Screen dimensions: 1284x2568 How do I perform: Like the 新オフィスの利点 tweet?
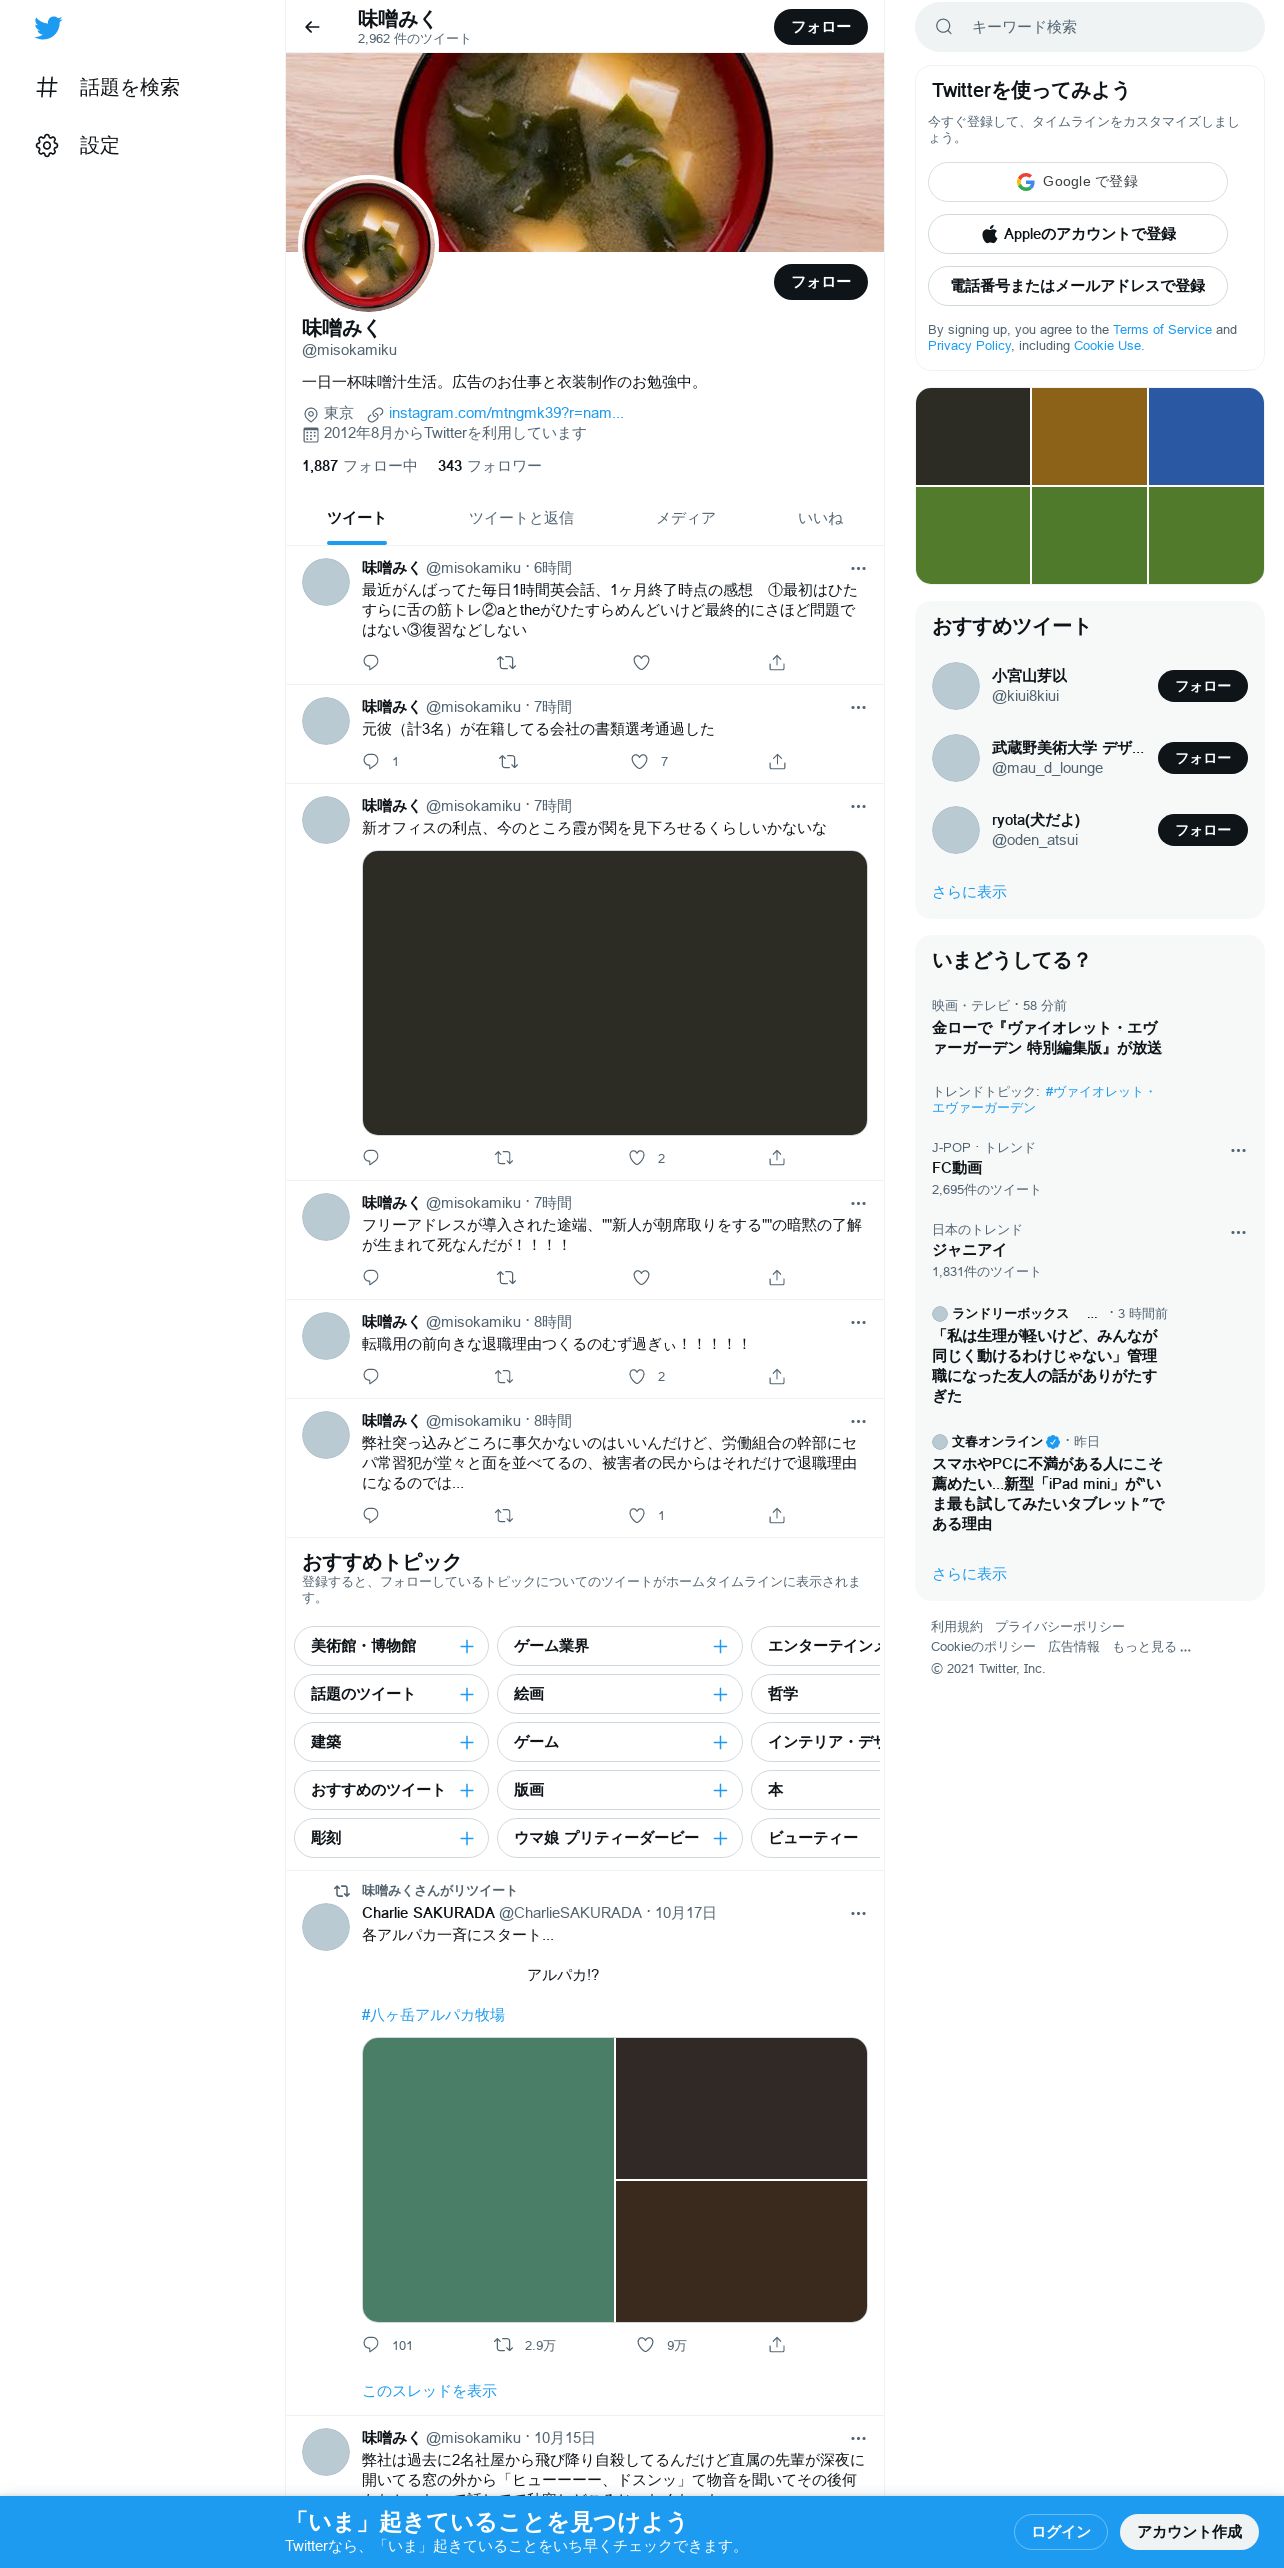click(x=637, y=1157)
